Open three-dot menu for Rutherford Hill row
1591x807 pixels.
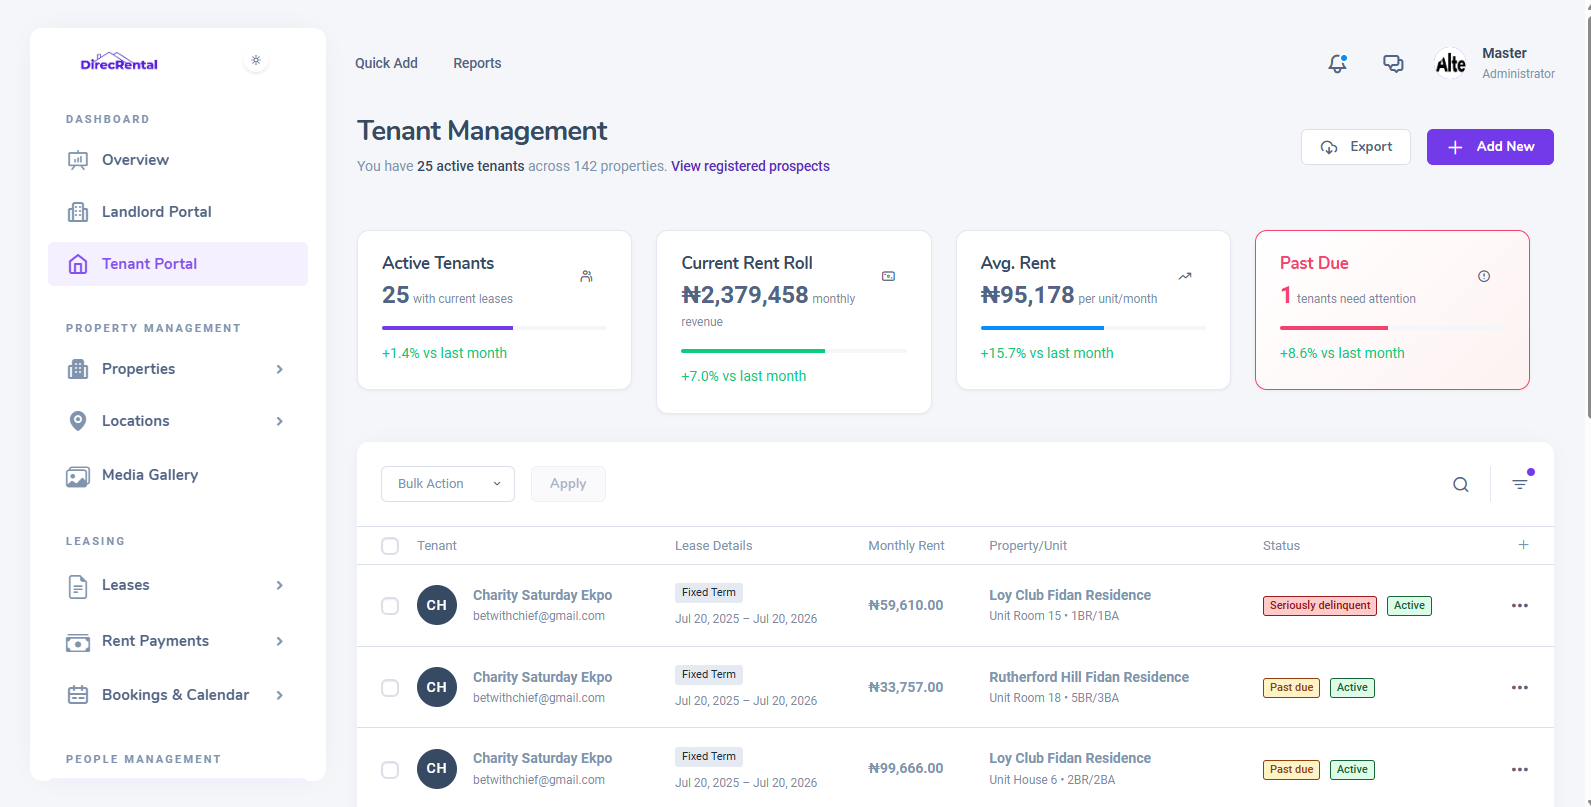point(1519,688)
